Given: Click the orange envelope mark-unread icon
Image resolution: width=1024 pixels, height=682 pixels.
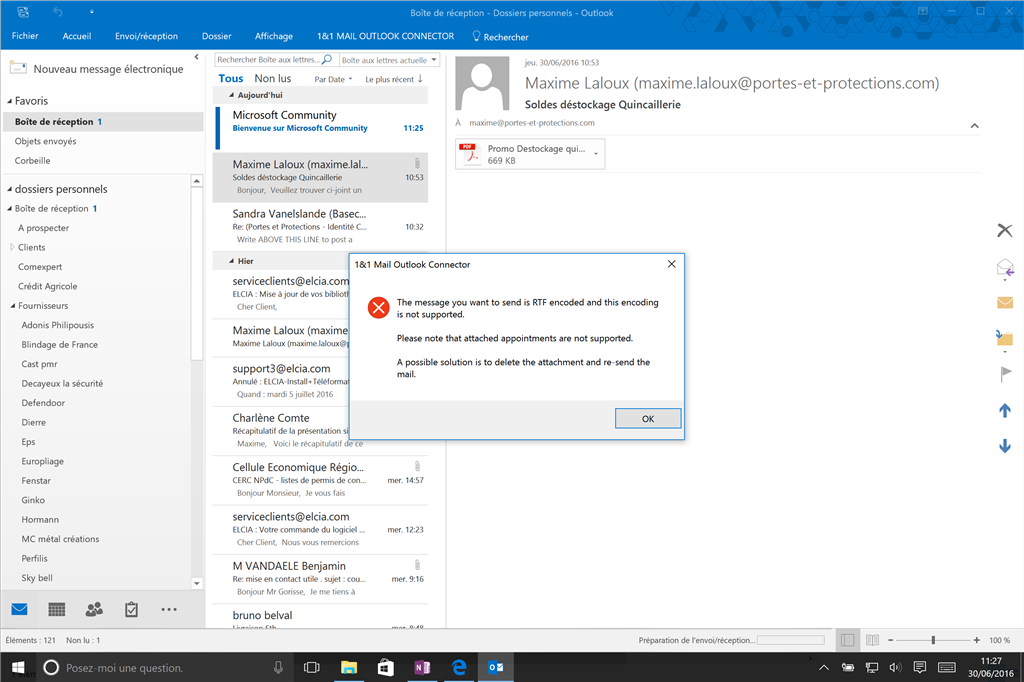Looking at the screenshot, I should 1004,302.
